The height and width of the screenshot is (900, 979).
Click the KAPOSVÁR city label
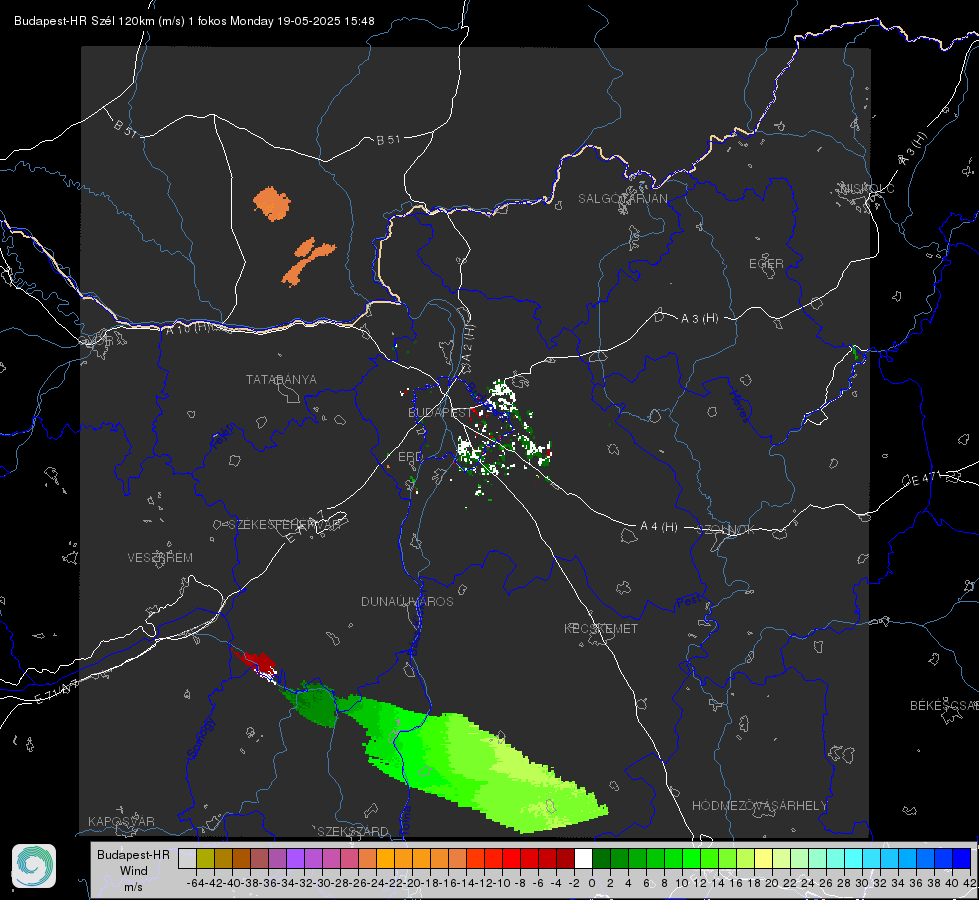tap(121, 821)
